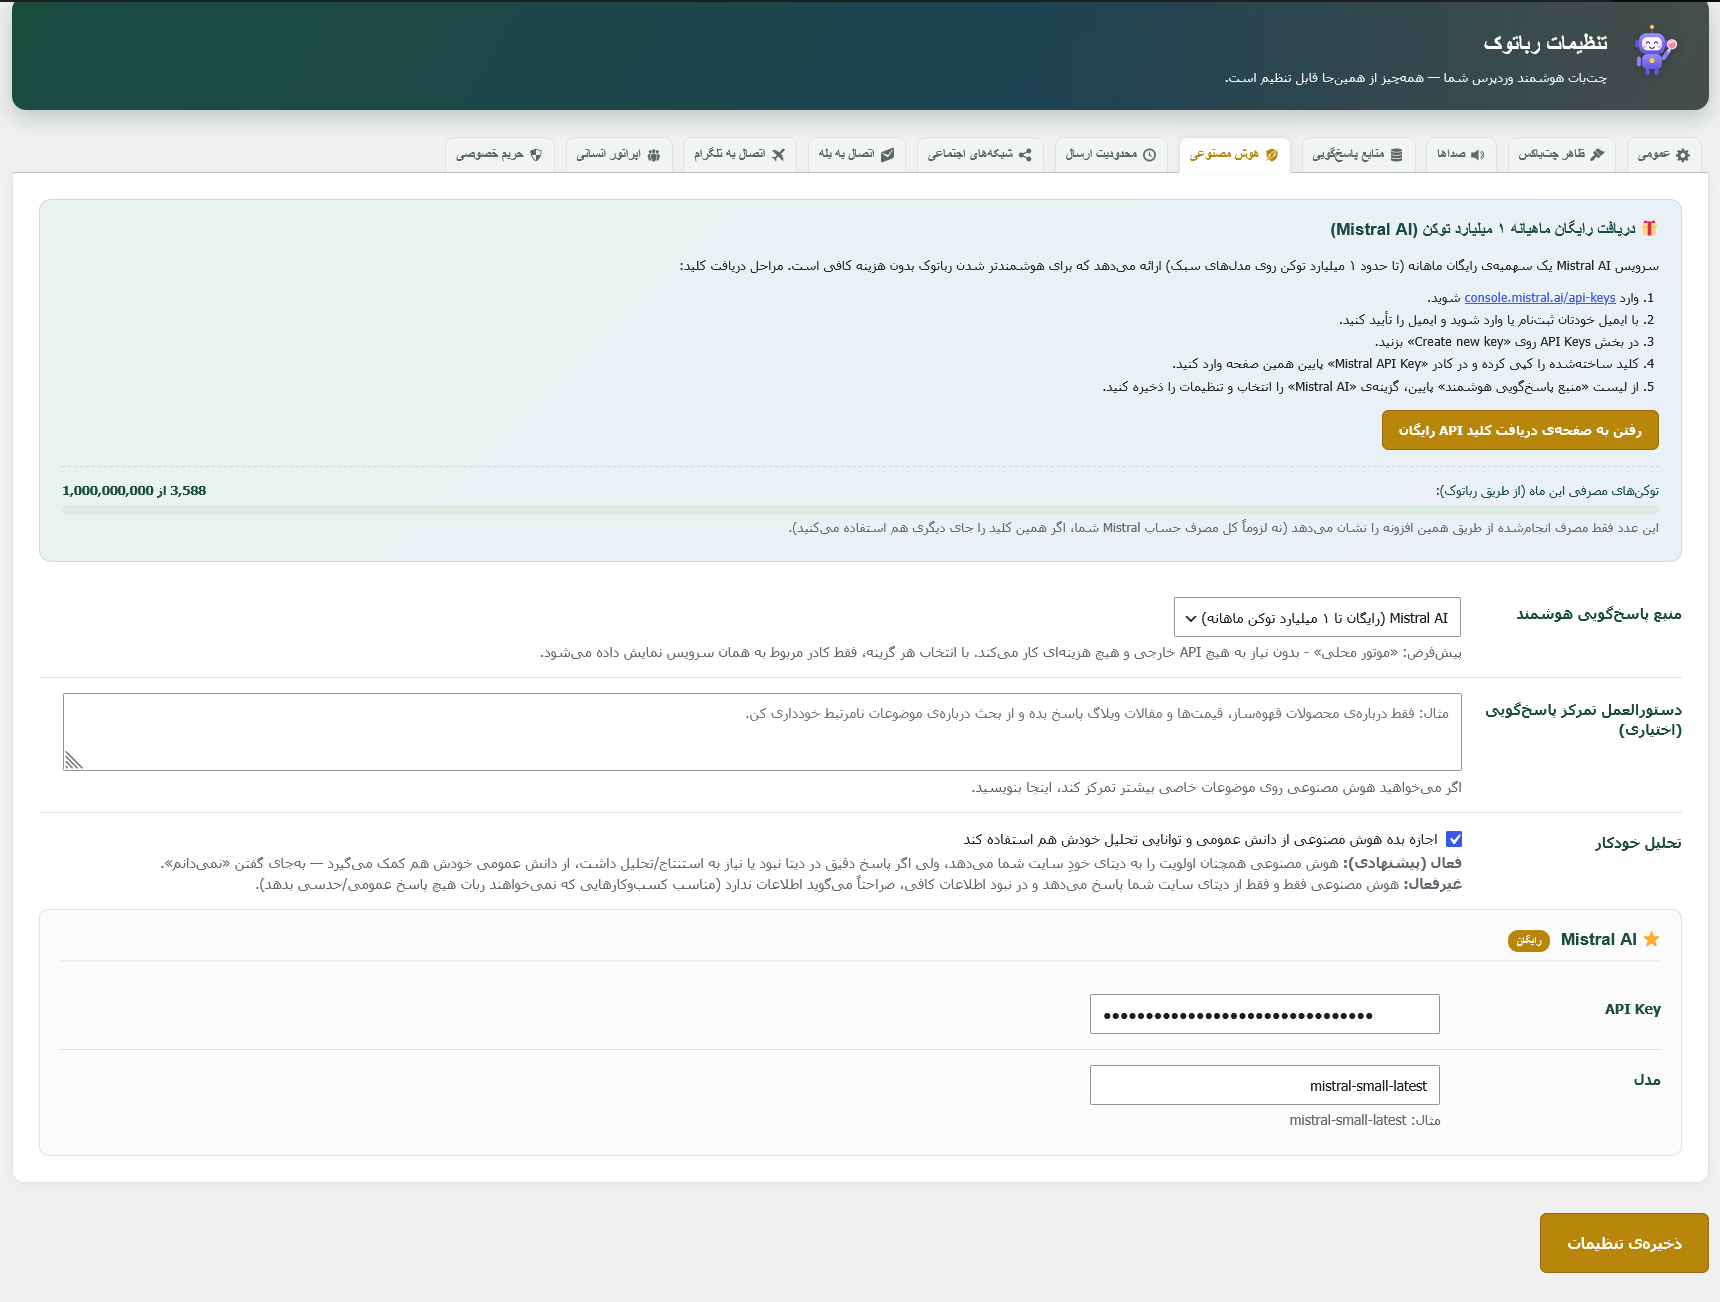Image resolution: width=1720 pixels, height=1302 pixels.
Task: Click inside the focus instructions textarea
Action: [x=762, y=732]
